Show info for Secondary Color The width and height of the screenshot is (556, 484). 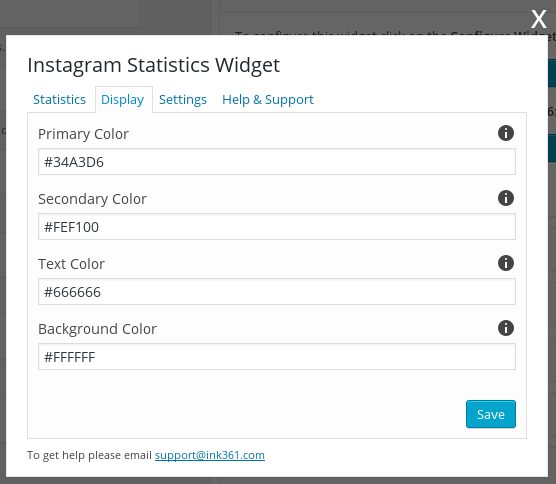tap(506, 198)
